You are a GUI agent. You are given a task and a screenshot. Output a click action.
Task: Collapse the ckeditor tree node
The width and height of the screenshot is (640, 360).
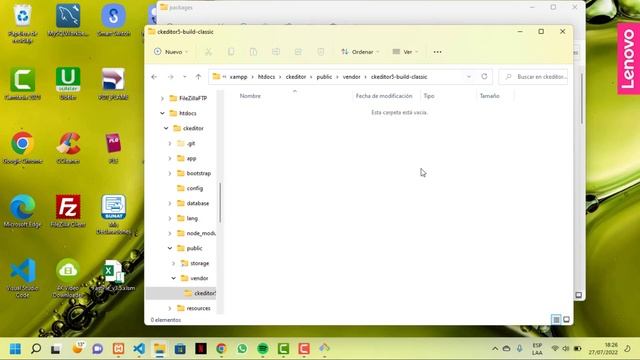166,128
